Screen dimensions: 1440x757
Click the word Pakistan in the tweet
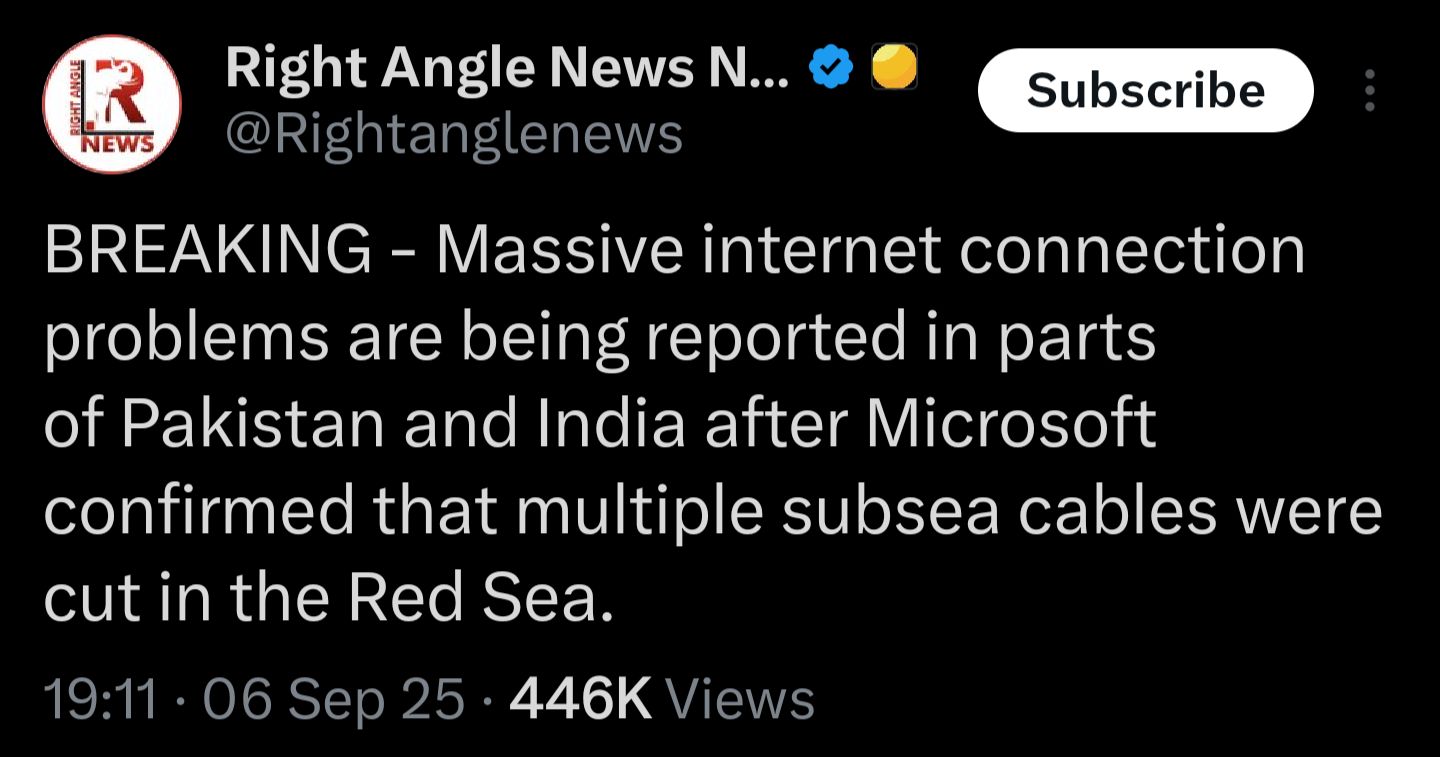click(x=253, y=423)
